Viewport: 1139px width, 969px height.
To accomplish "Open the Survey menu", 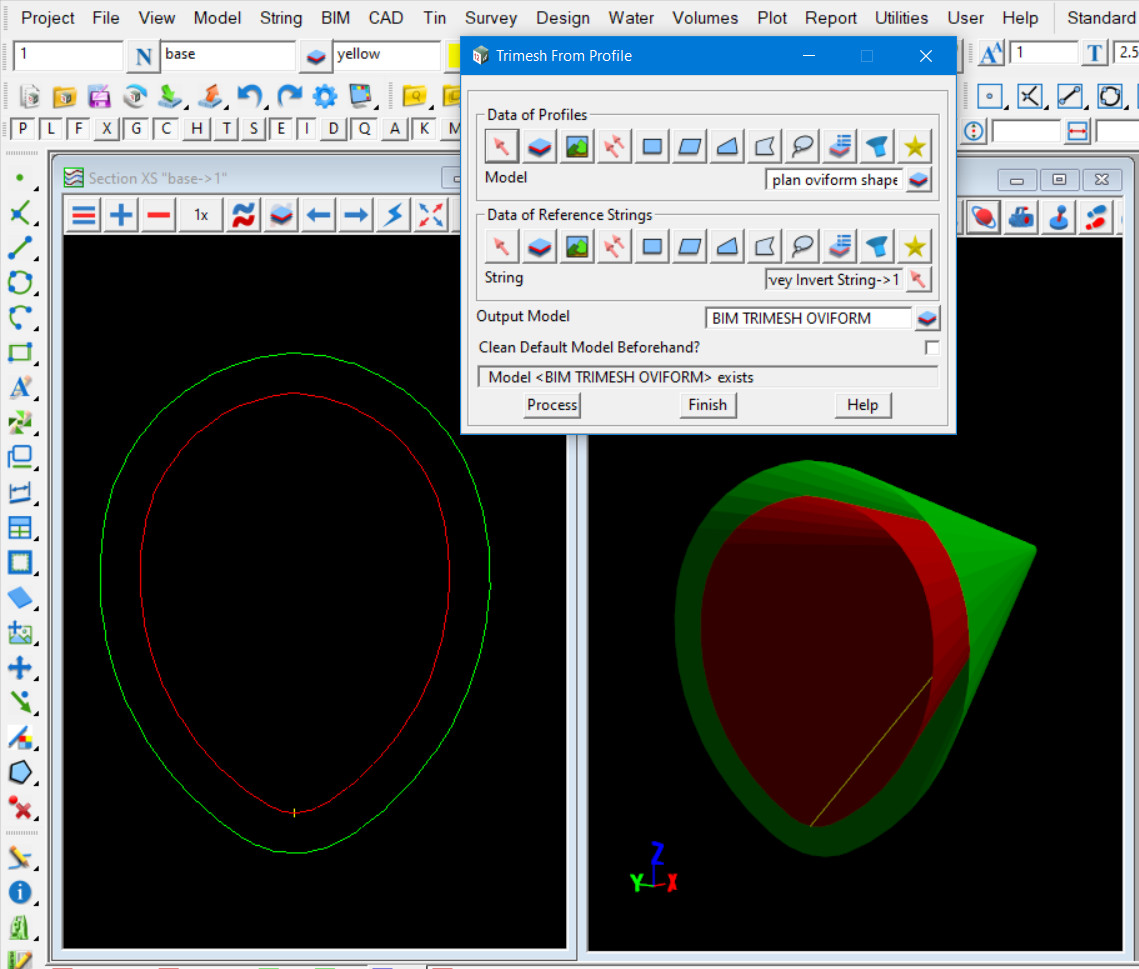I will click(491, 18).
